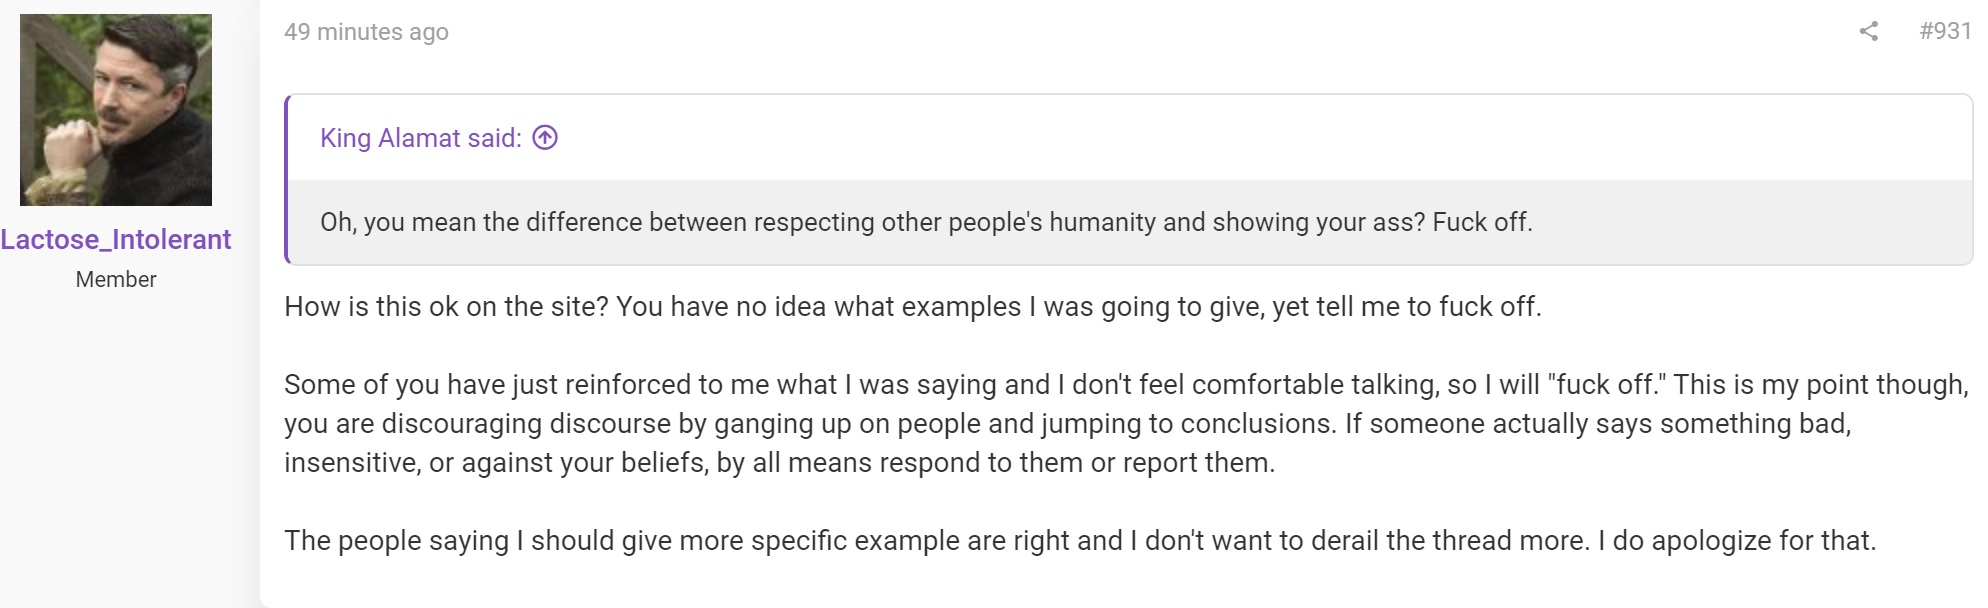Click sentence starting 'You have no idea what examples'

coord(1079,306)
